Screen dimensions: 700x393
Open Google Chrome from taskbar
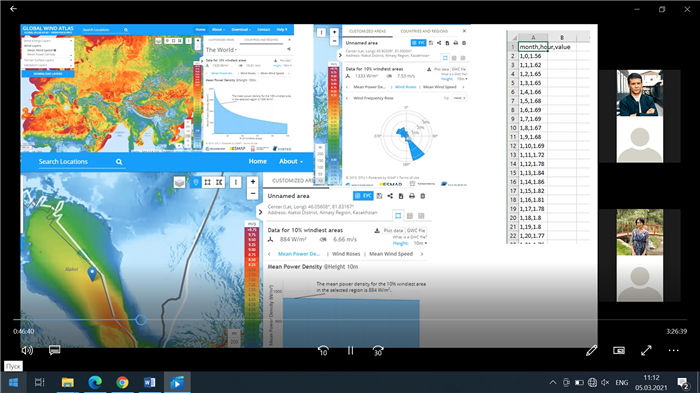[122, 383]
